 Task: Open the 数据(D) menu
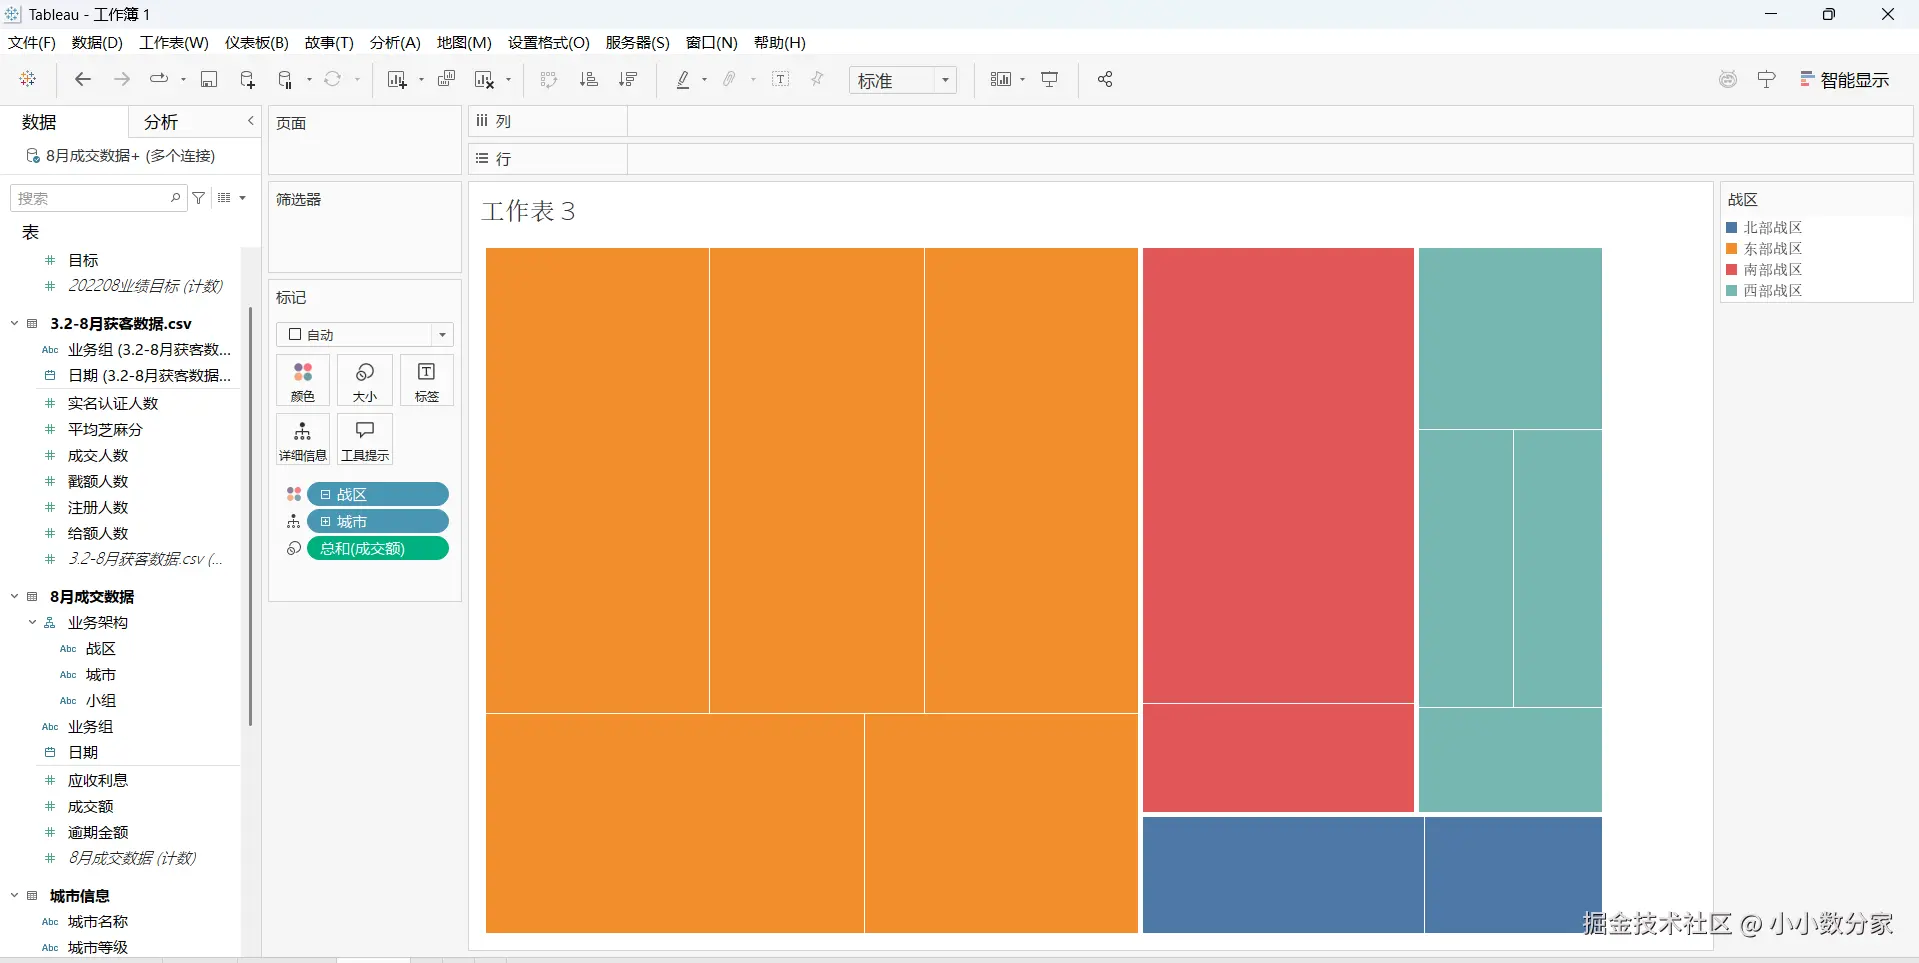click(97, 43)
